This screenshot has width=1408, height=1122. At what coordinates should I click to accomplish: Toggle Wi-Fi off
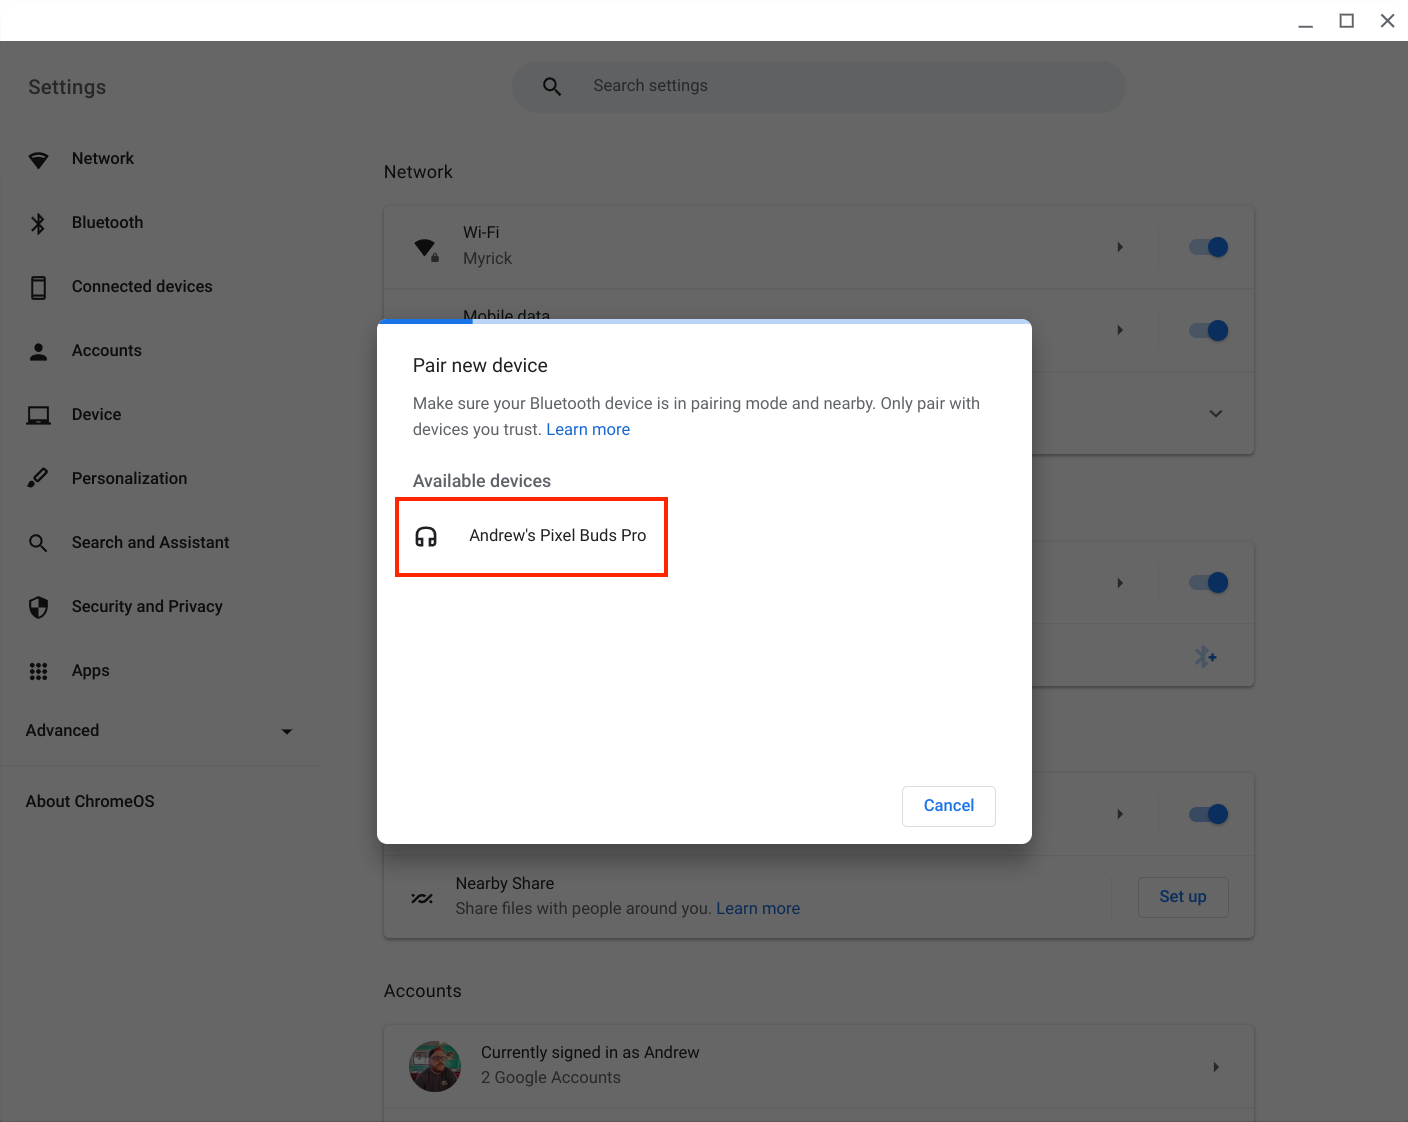coord(1207,246)
